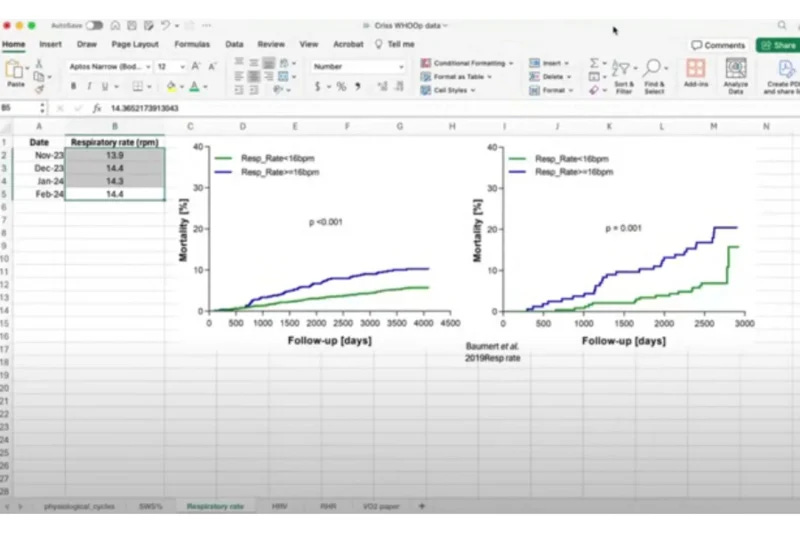
Task: Decrease font size with smaller A icon
Action: coord(212,66)
